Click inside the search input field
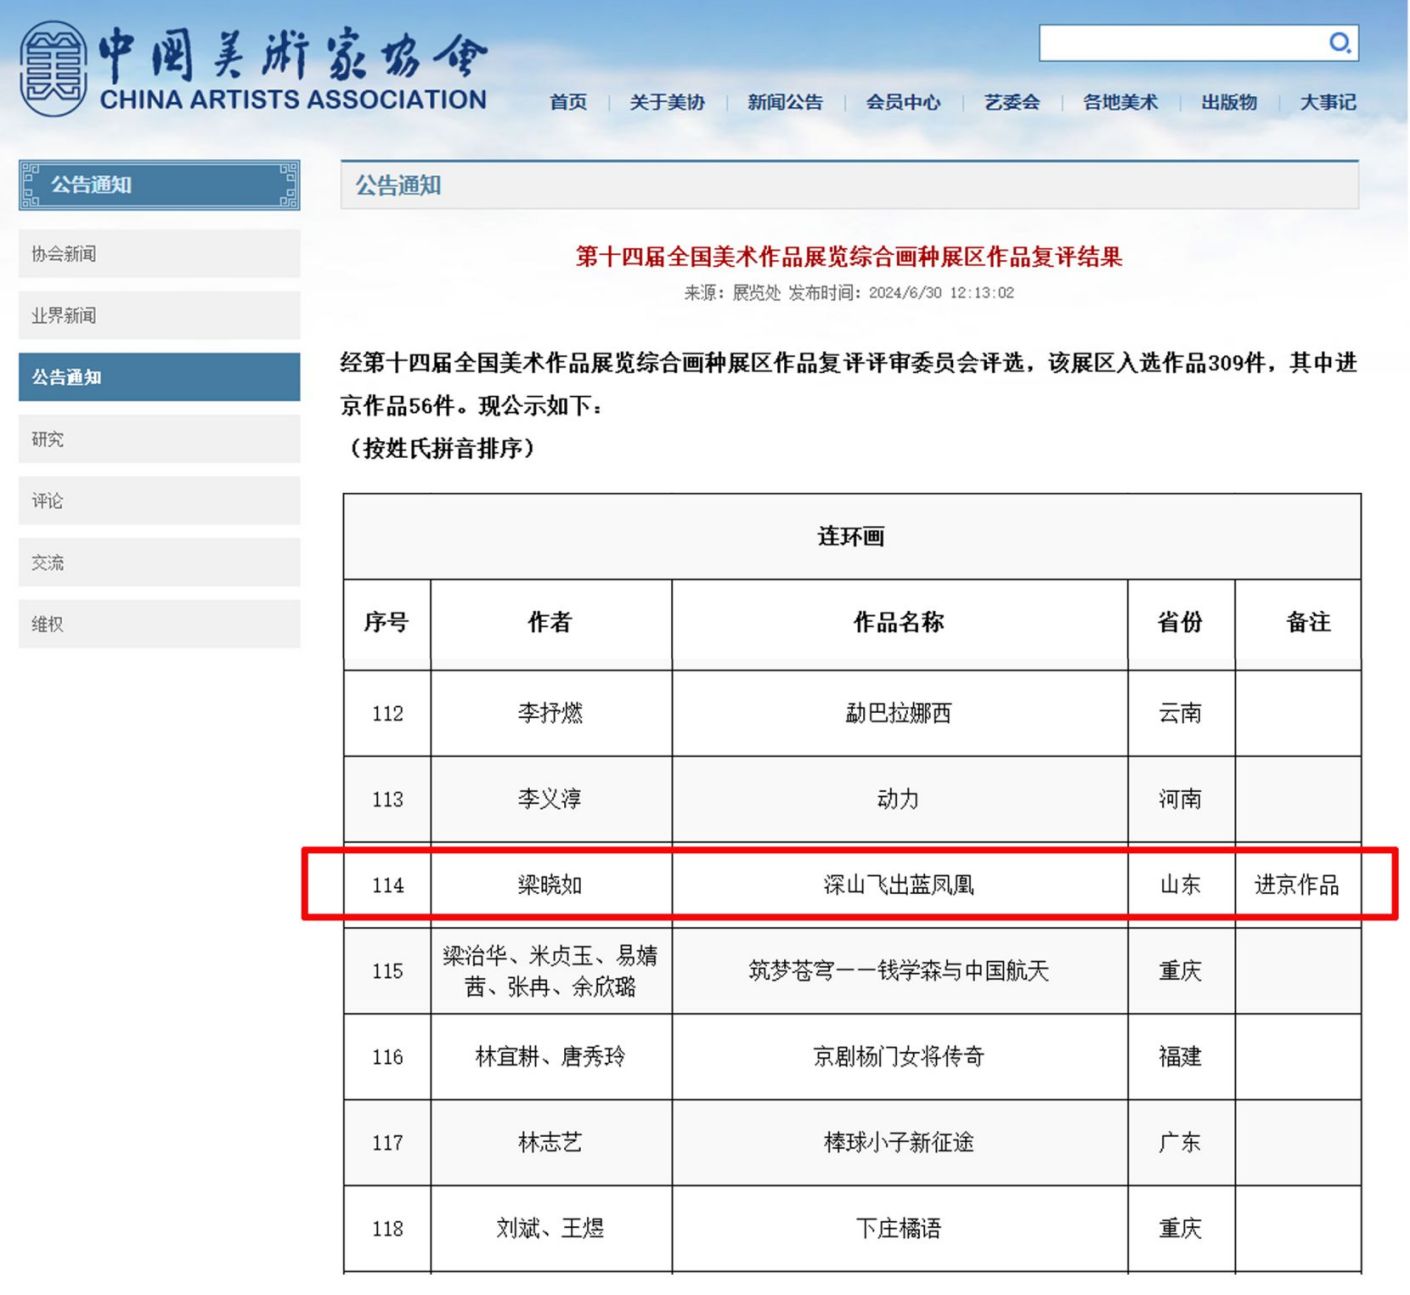1410x1295 pixels. 1180,43
